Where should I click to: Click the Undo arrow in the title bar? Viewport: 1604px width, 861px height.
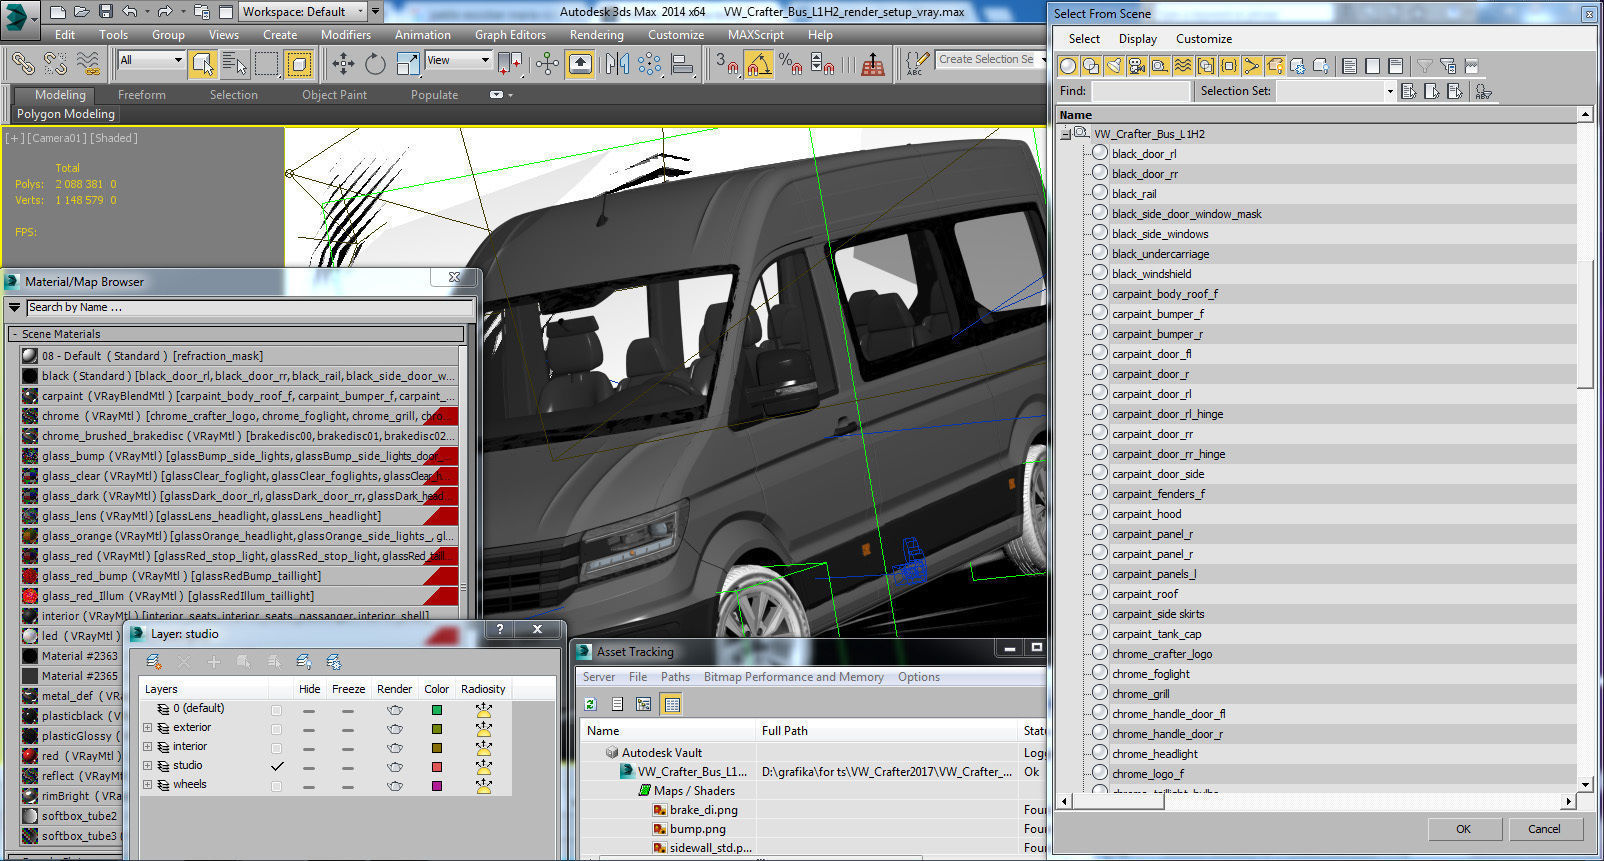[x=130, y=12]
